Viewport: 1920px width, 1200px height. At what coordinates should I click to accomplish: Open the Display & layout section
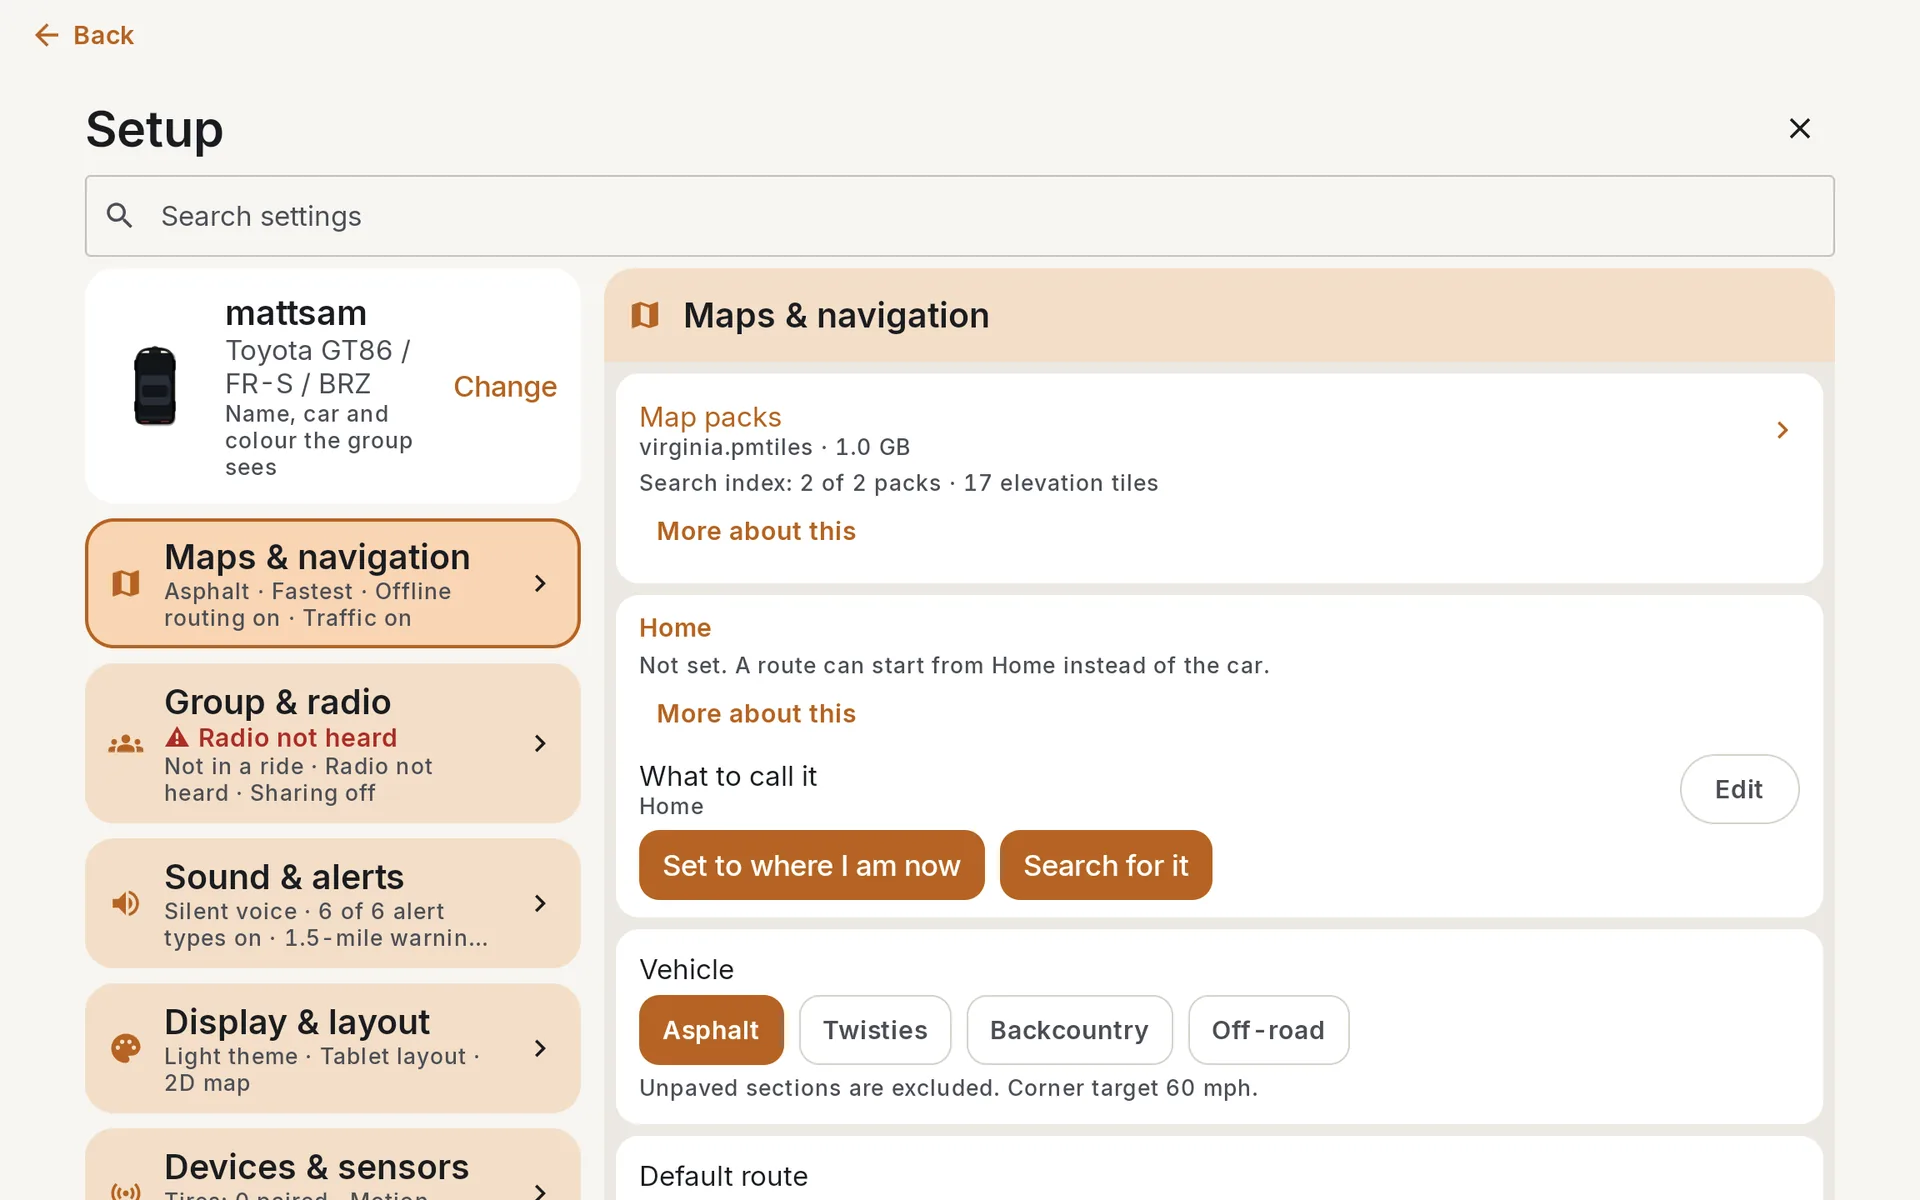(x=333, y=1048)
